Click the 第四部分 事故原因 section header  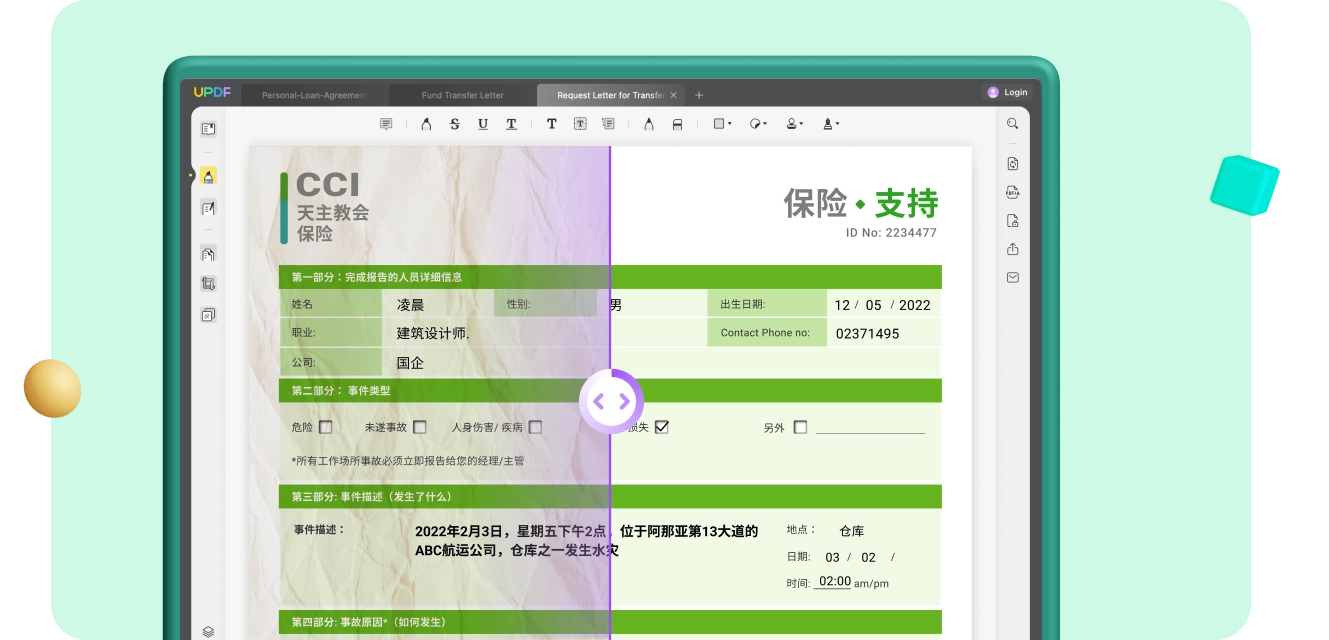click(610, 622)
